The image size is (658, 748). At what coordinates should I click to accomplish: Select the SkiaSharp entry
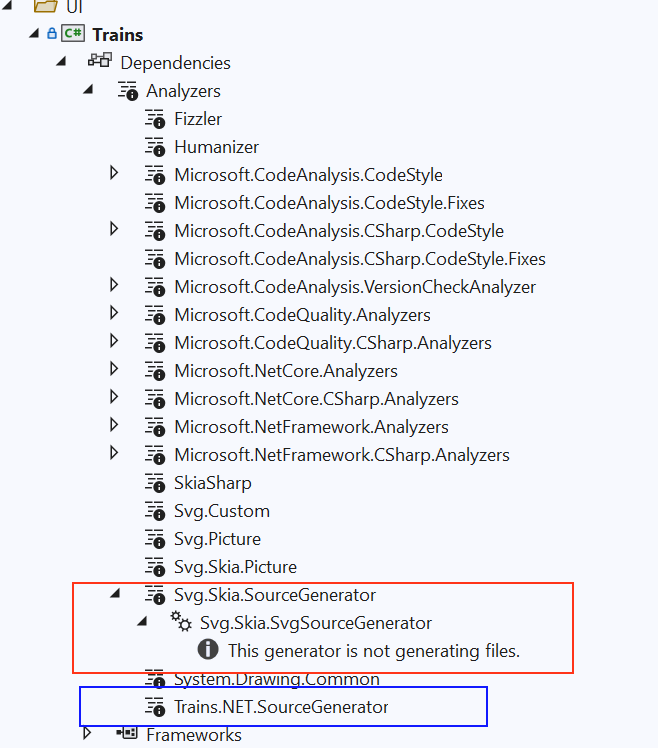tap(212, 483)
